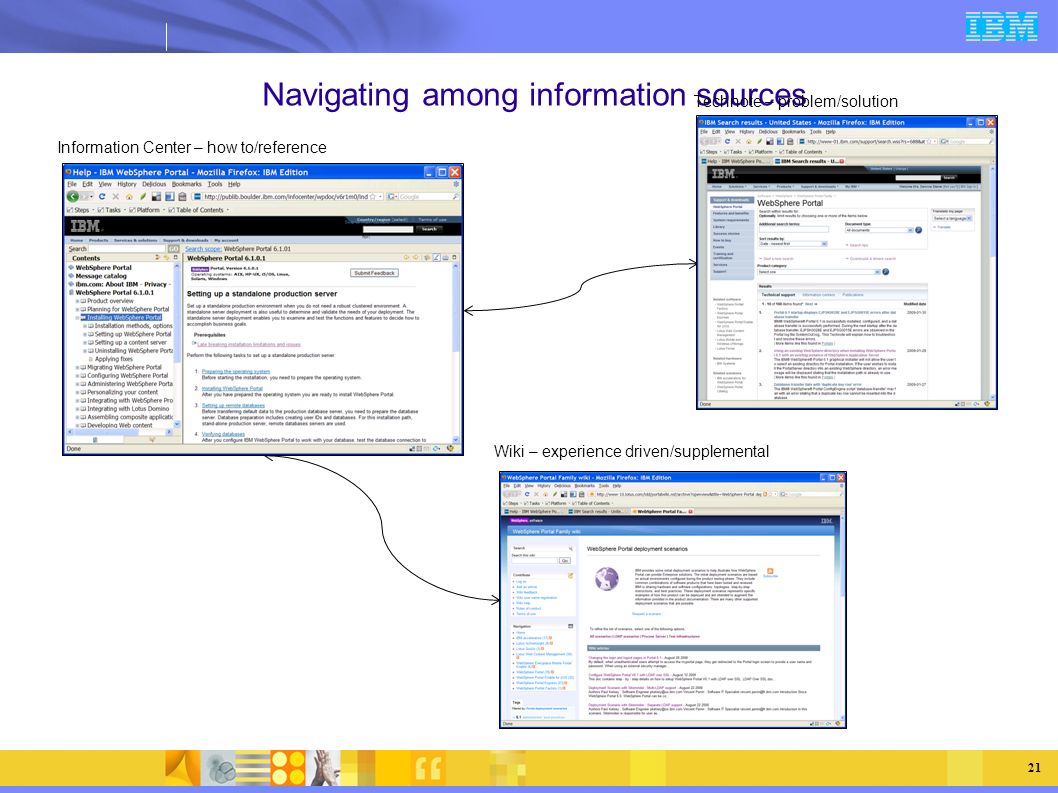Open the Preparing the operating system link

235,371
